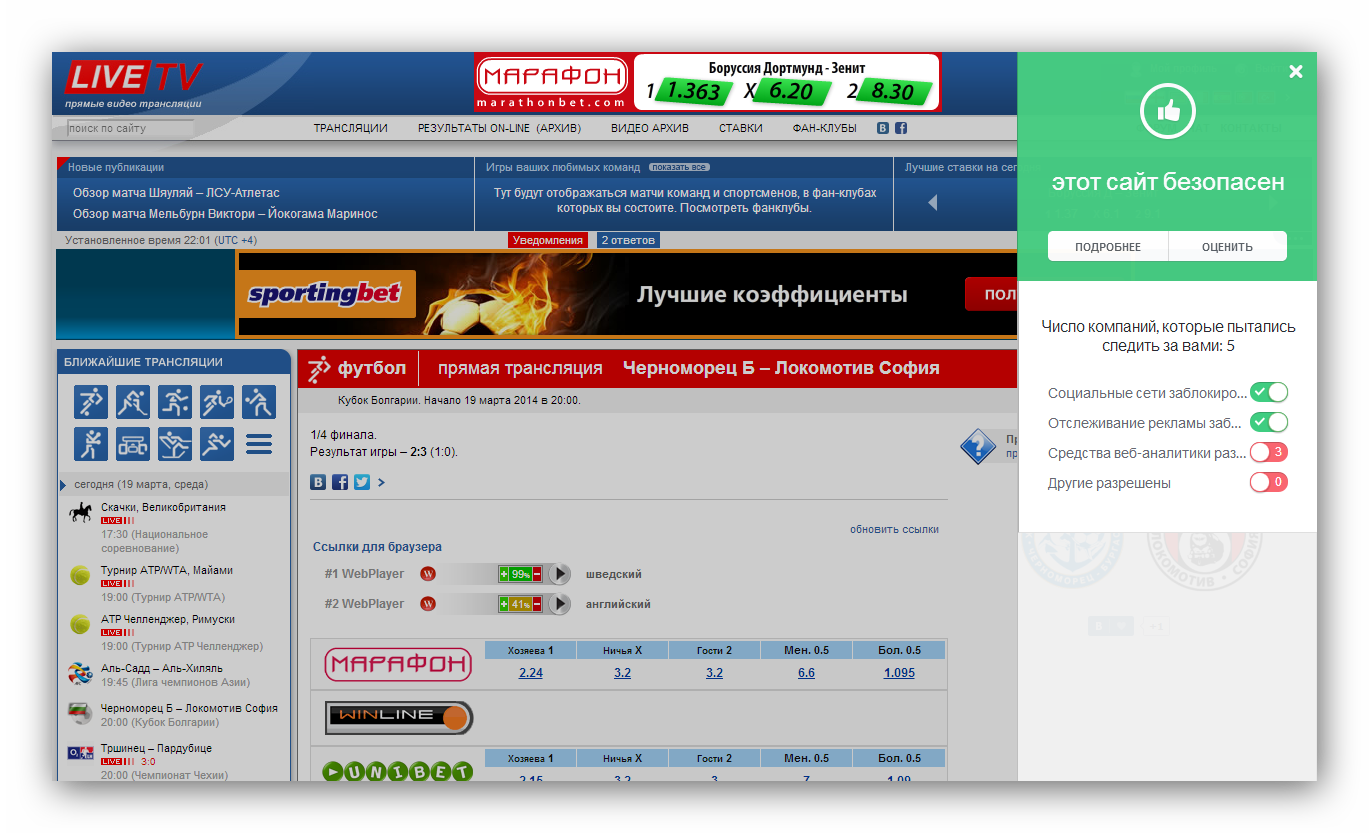The height and width of the screenshot is (833, 1369).
Task: Open the ФАН-КЛУБЫ menu item
Action: click(x=824, y=128)
